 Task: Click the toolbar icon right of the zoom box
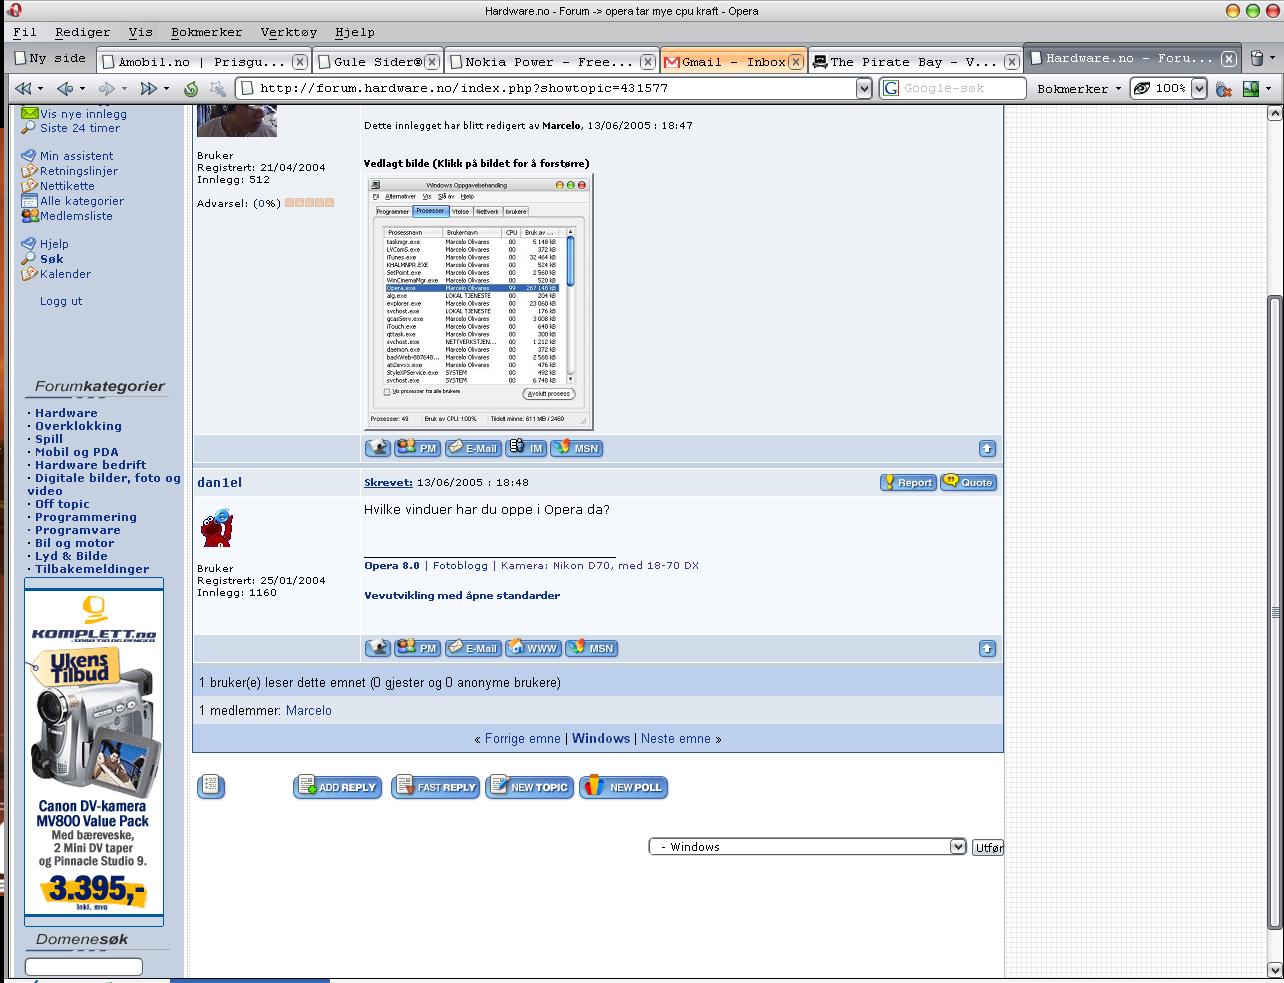(x=1223, y=89)
